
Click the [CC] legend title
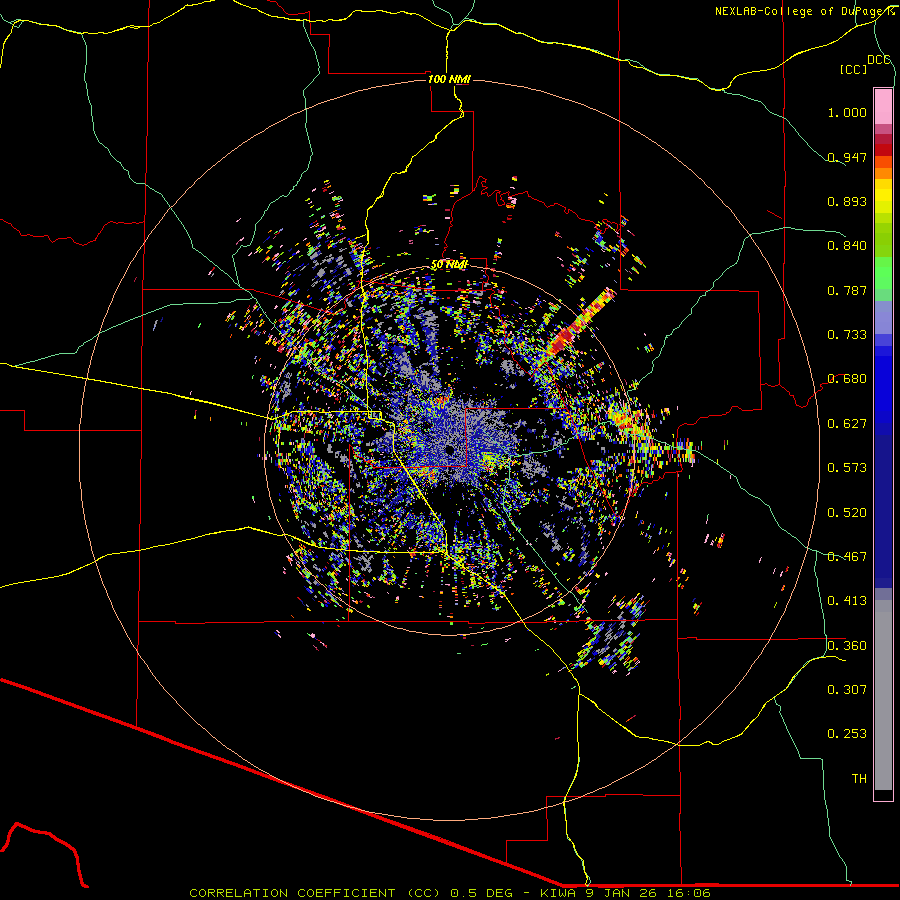(853, 69)
